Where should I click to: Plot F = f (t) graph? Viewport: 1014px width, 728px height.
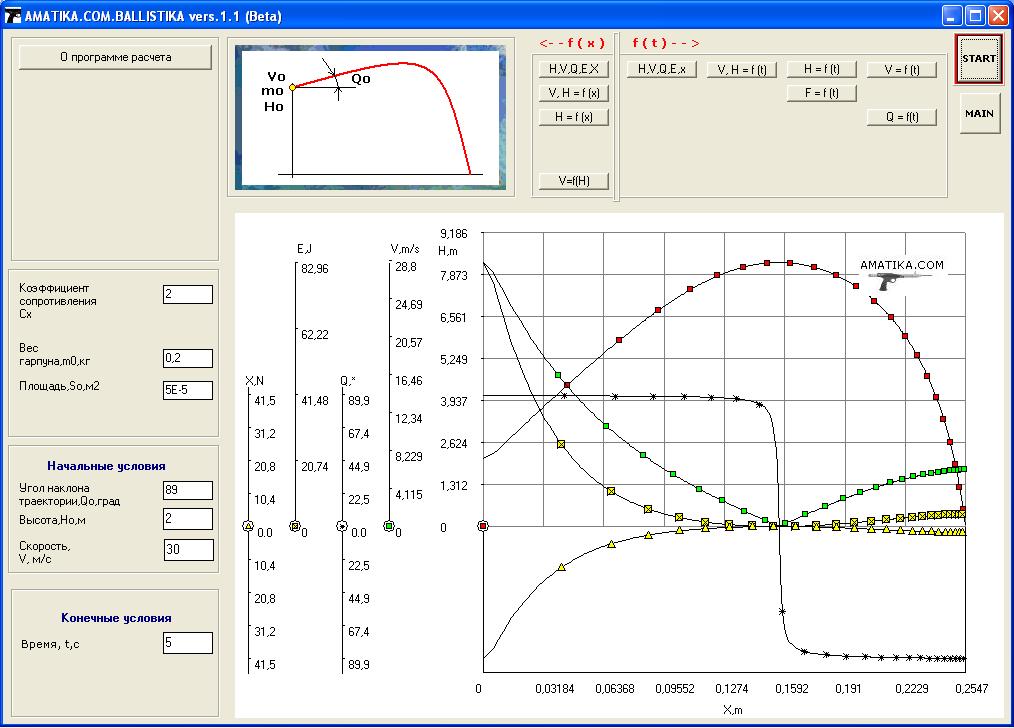click(821, 93)
